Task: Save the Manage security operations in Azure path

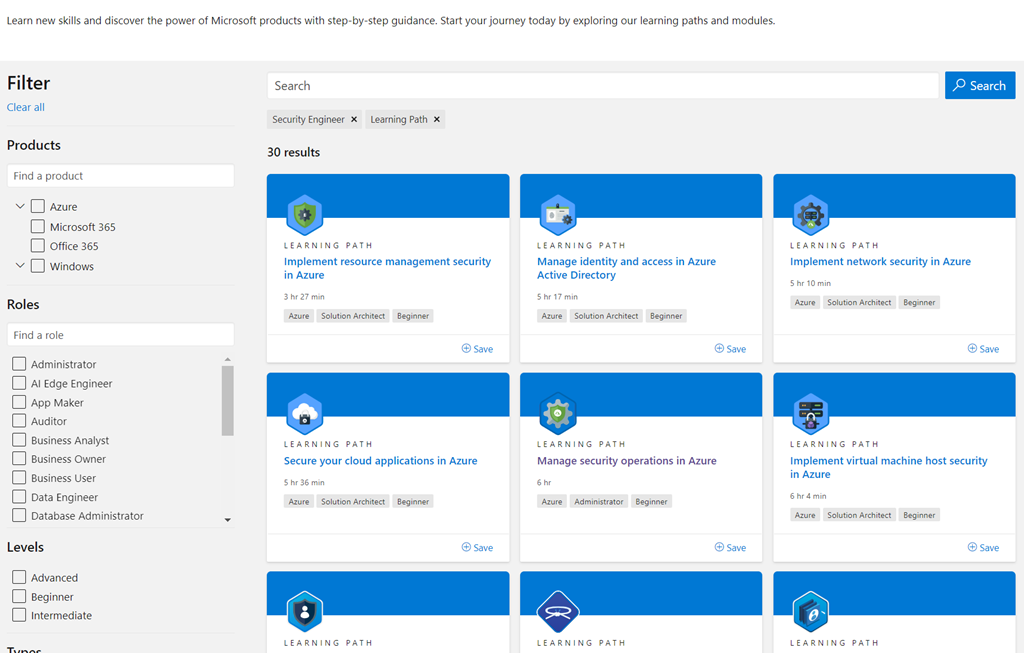Action: tap(730, 547)
